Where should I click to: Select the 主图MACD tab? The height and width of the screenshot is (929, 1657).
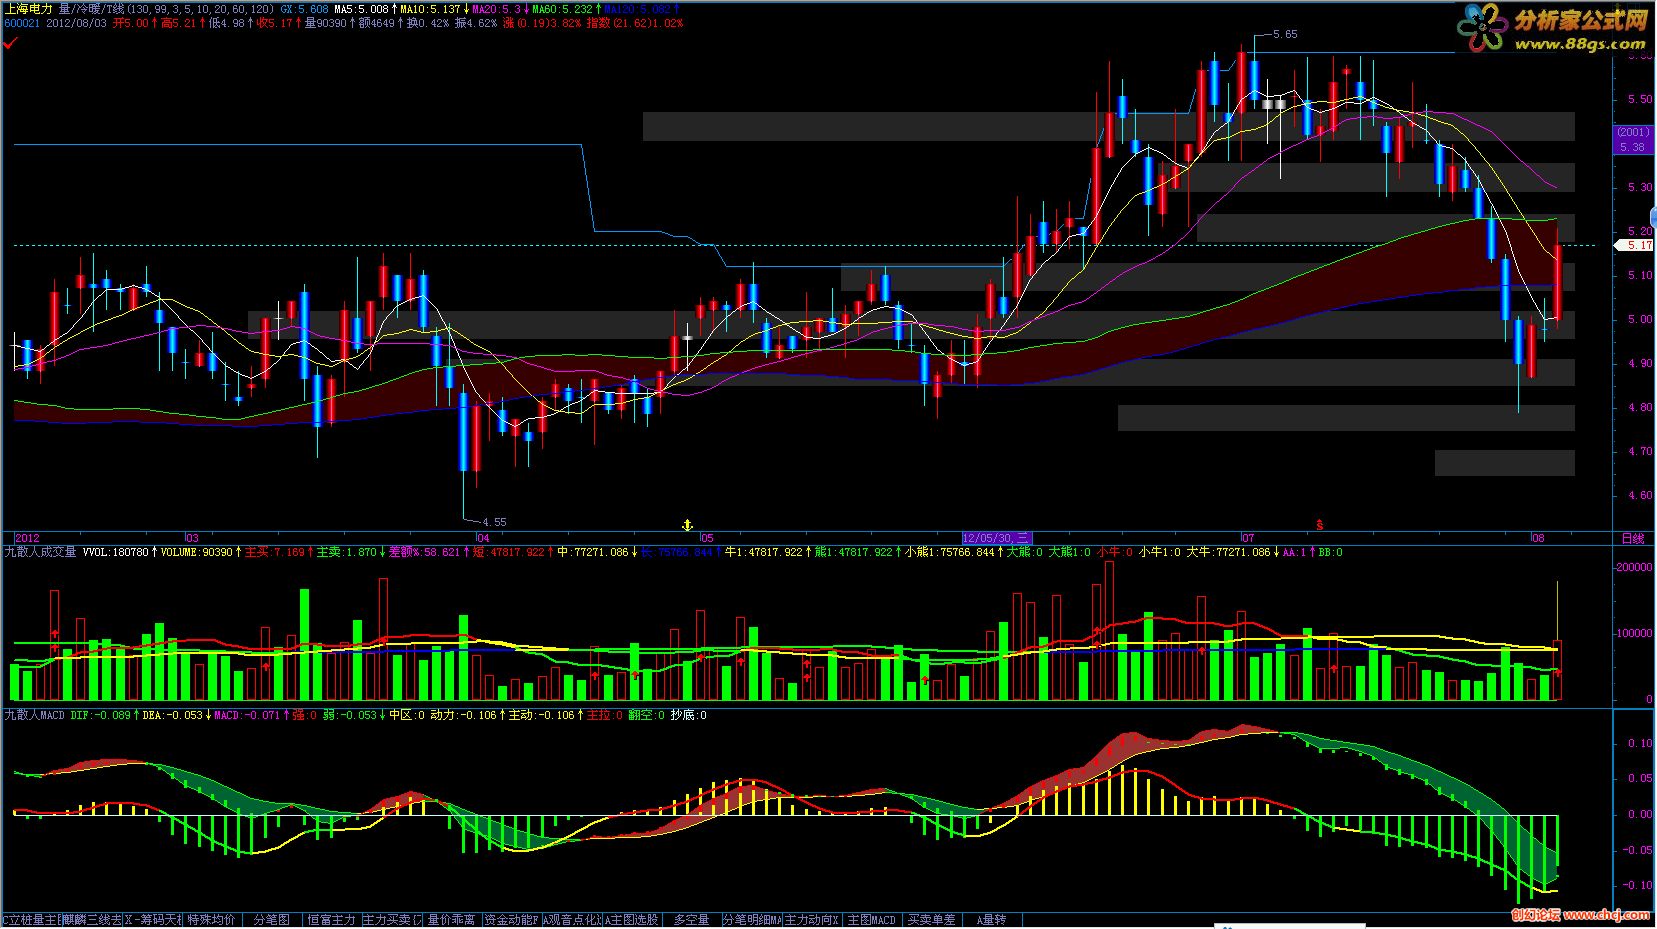click(x=871, y=919)
